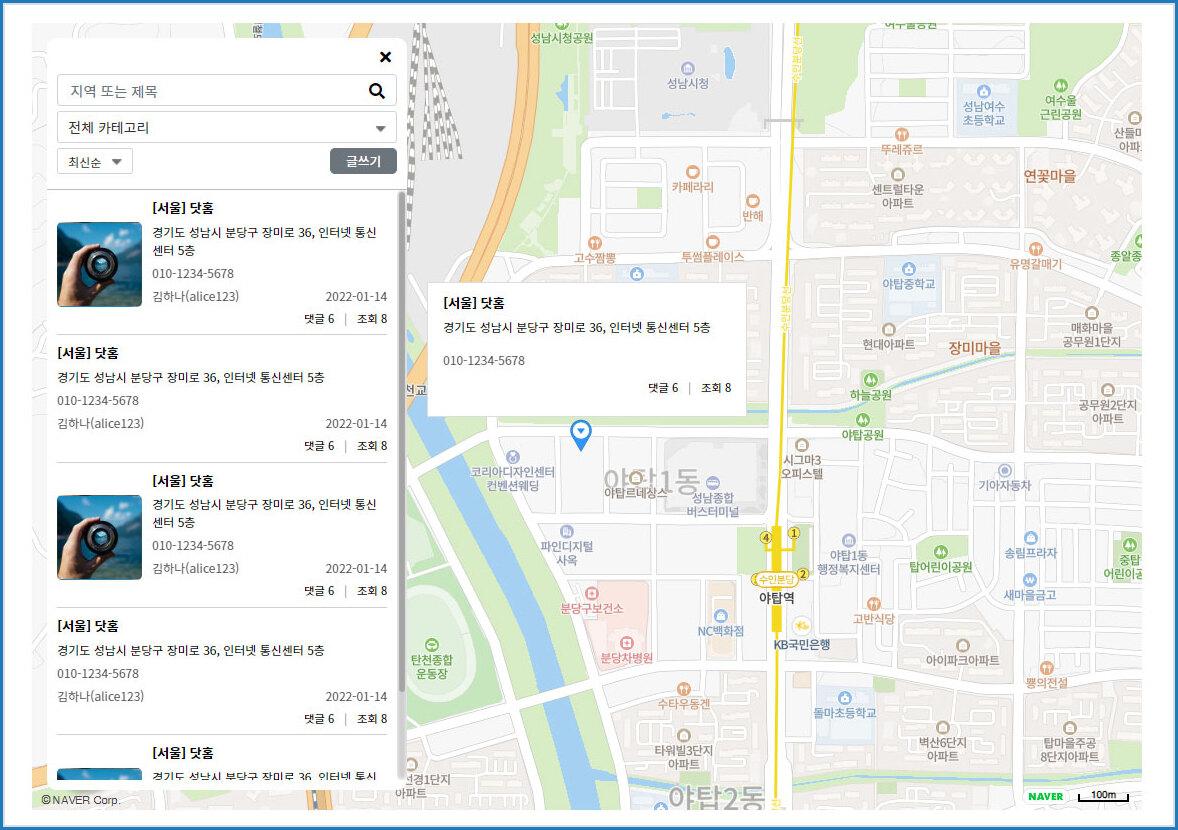Viewport: 1178px width, 830px height.
Task: Click the side list vertical scrollbar
Action: (x=402, y=440)
